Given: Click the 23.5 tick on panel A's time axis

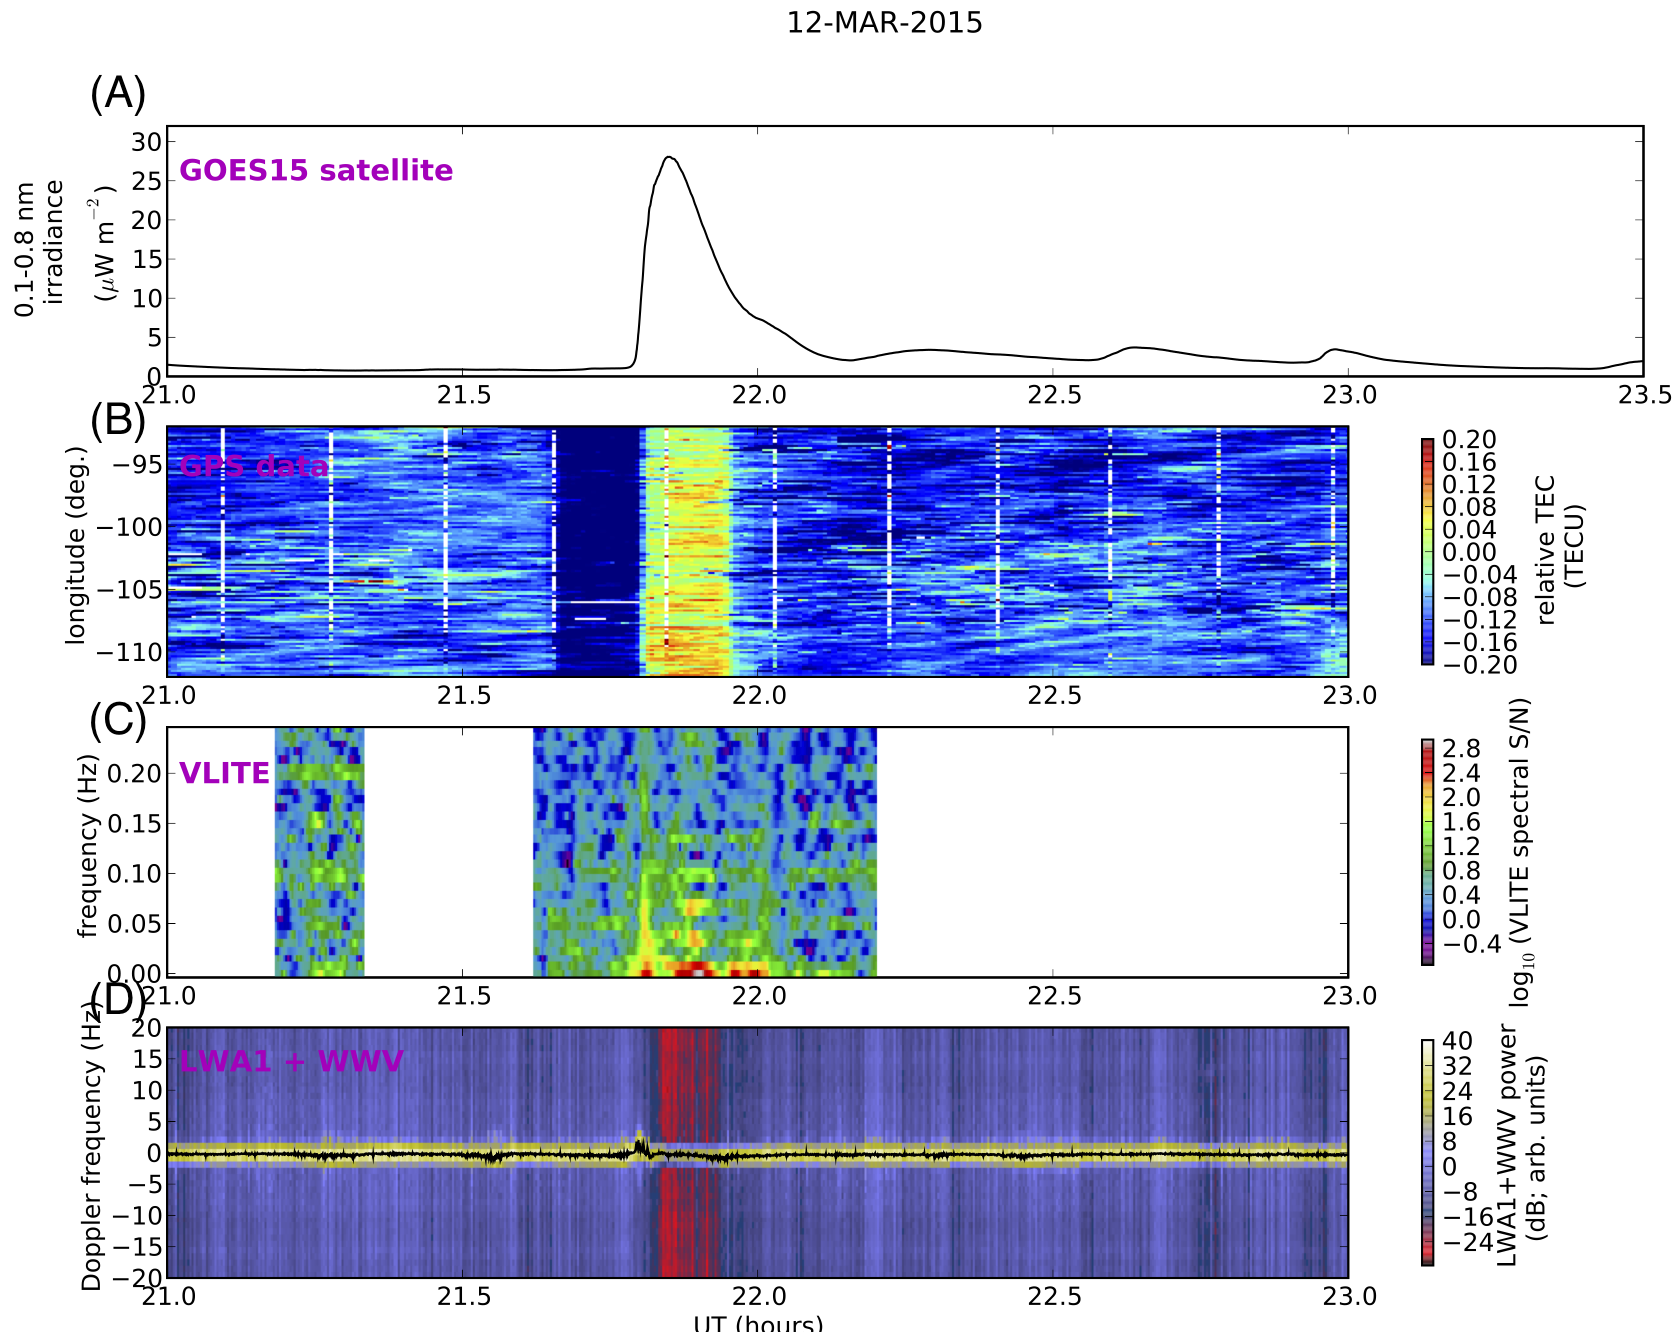Looking at the screenshot, I should coord(1645,396).
